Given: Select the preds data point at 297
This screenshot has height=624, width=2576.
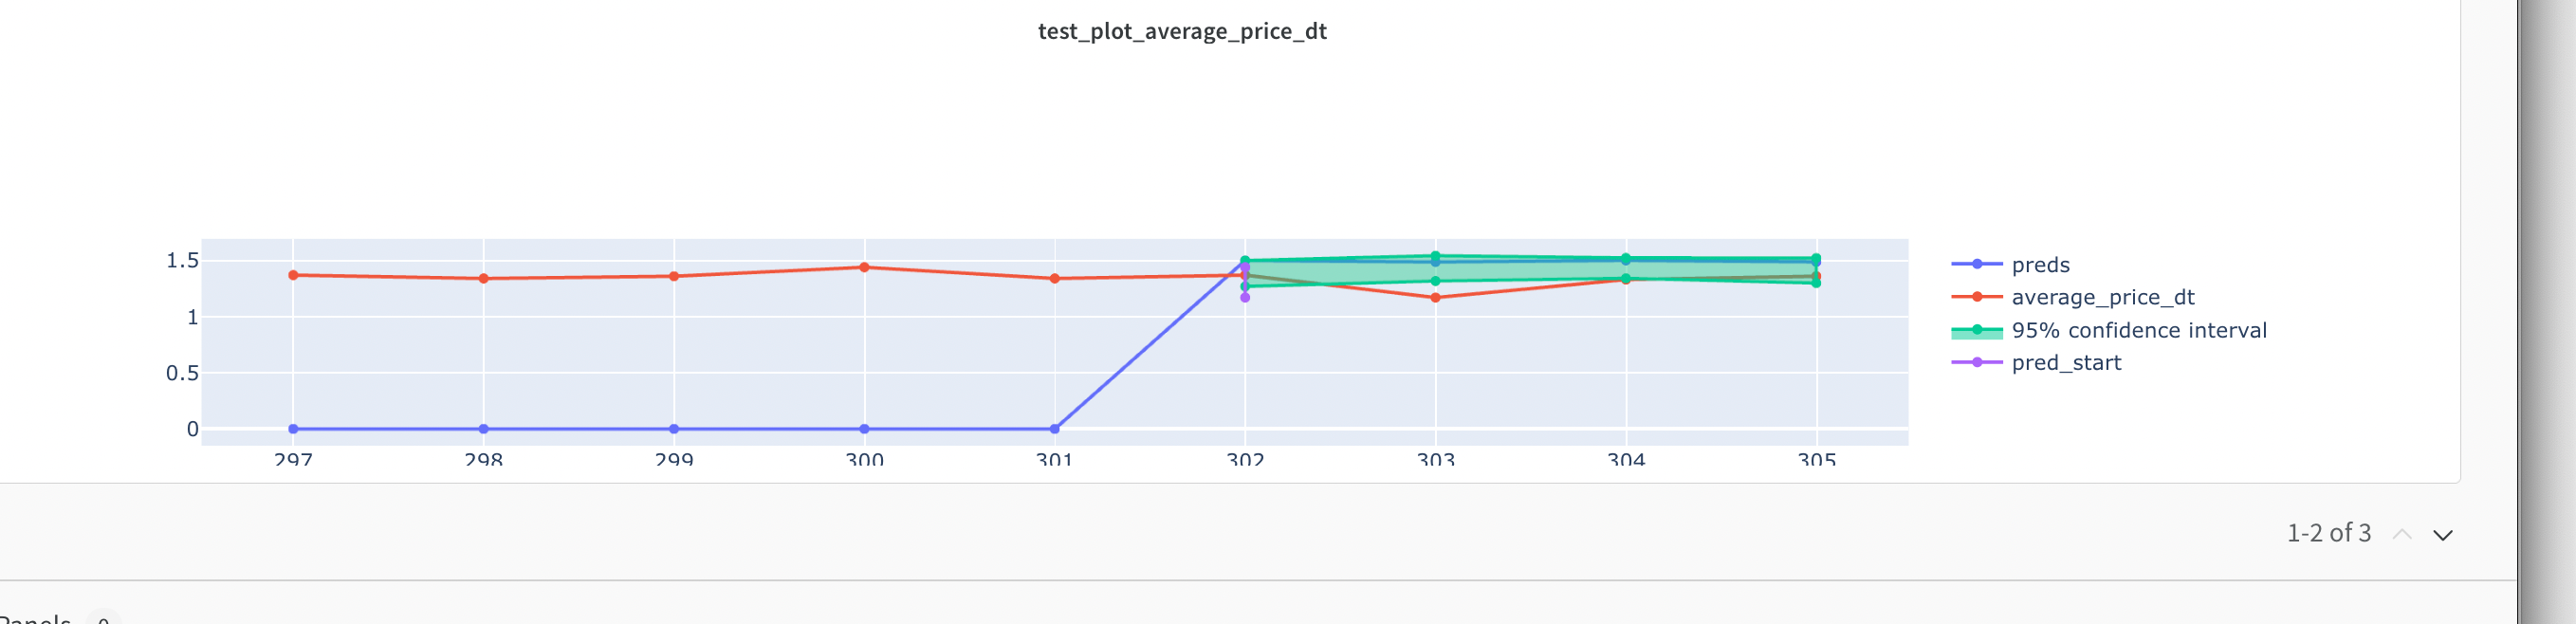Looking at the screenshot, I should [x=293, y=429].
